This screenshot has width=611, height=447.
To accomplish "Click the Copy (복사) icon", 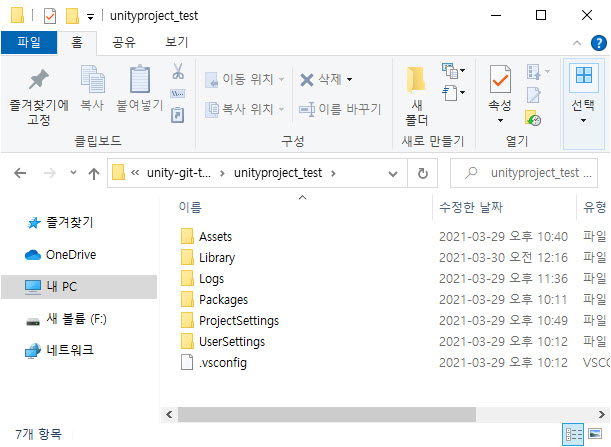I will [92, 78].
